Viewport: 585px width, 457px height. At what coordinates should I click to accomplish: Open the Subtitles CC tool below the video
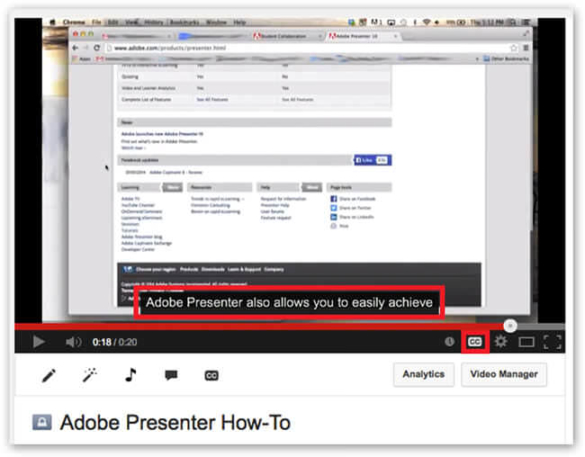[x=212, y=375]
